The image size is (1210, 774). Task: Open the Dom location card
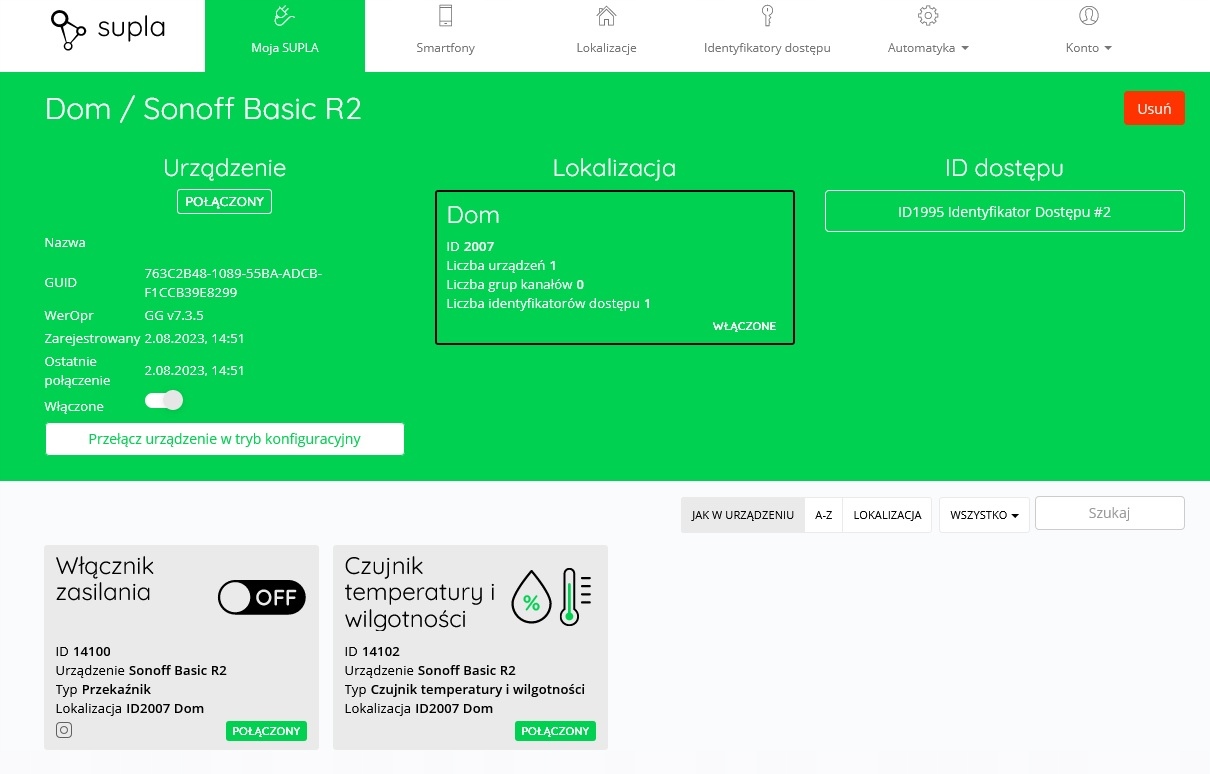click(x=615, y=267)
